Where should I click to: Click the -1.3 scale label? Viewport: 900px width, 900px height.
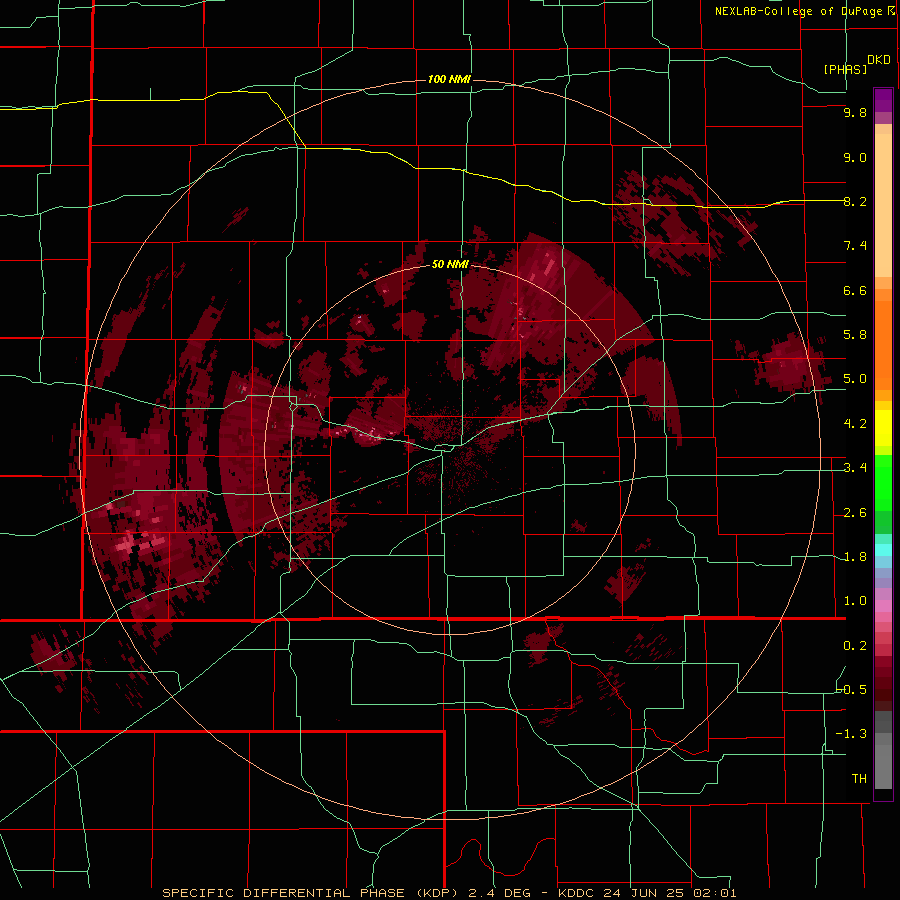coord(852,734)
